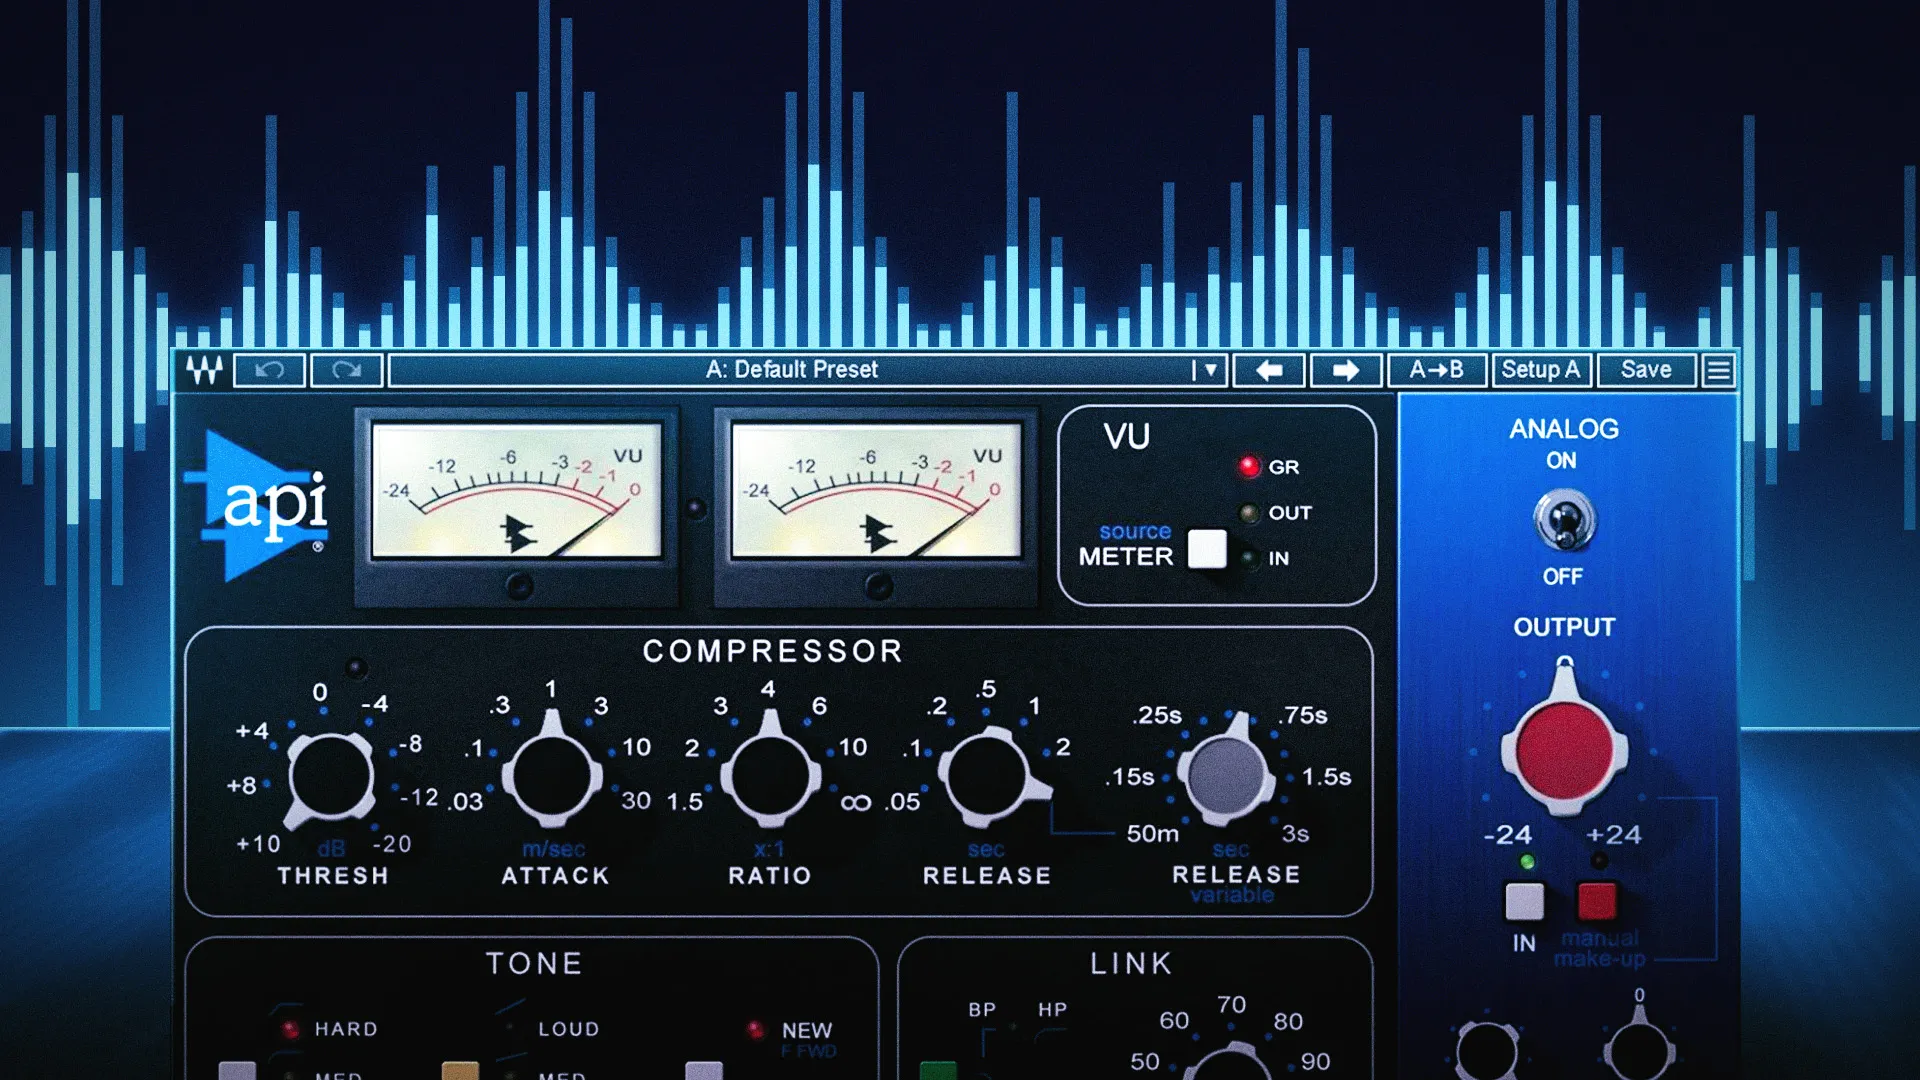Viewport: 1920px width, 1080px height.
Task: Copy settings with A→B button
Action: (x=1436, y=370)
